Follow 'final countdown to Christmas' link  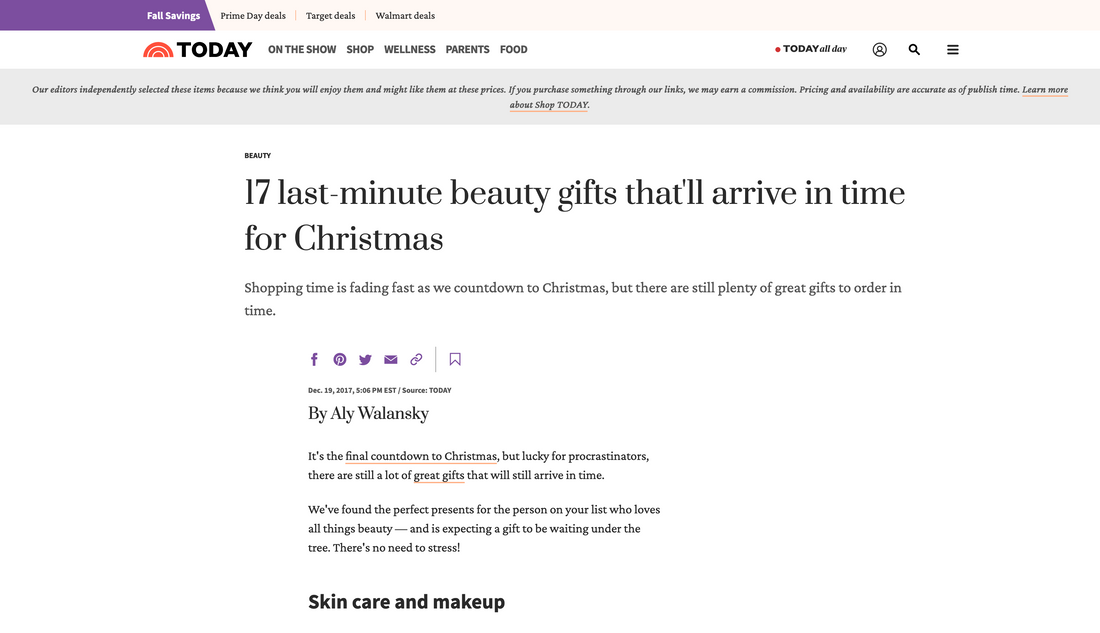421,456
